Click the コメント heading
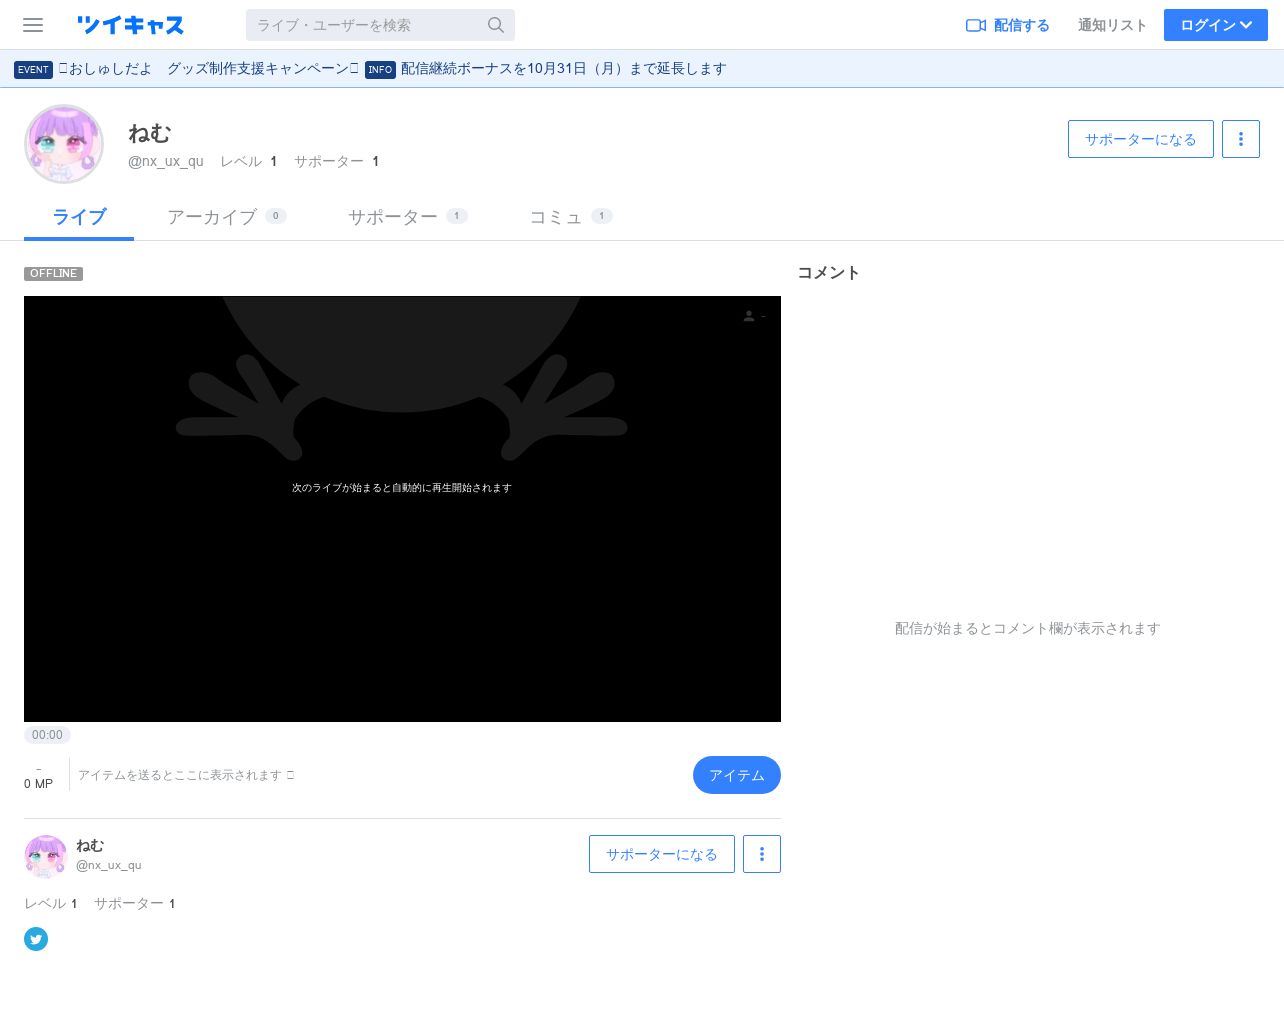The image size is (1284, 1024). coord(828,273)
